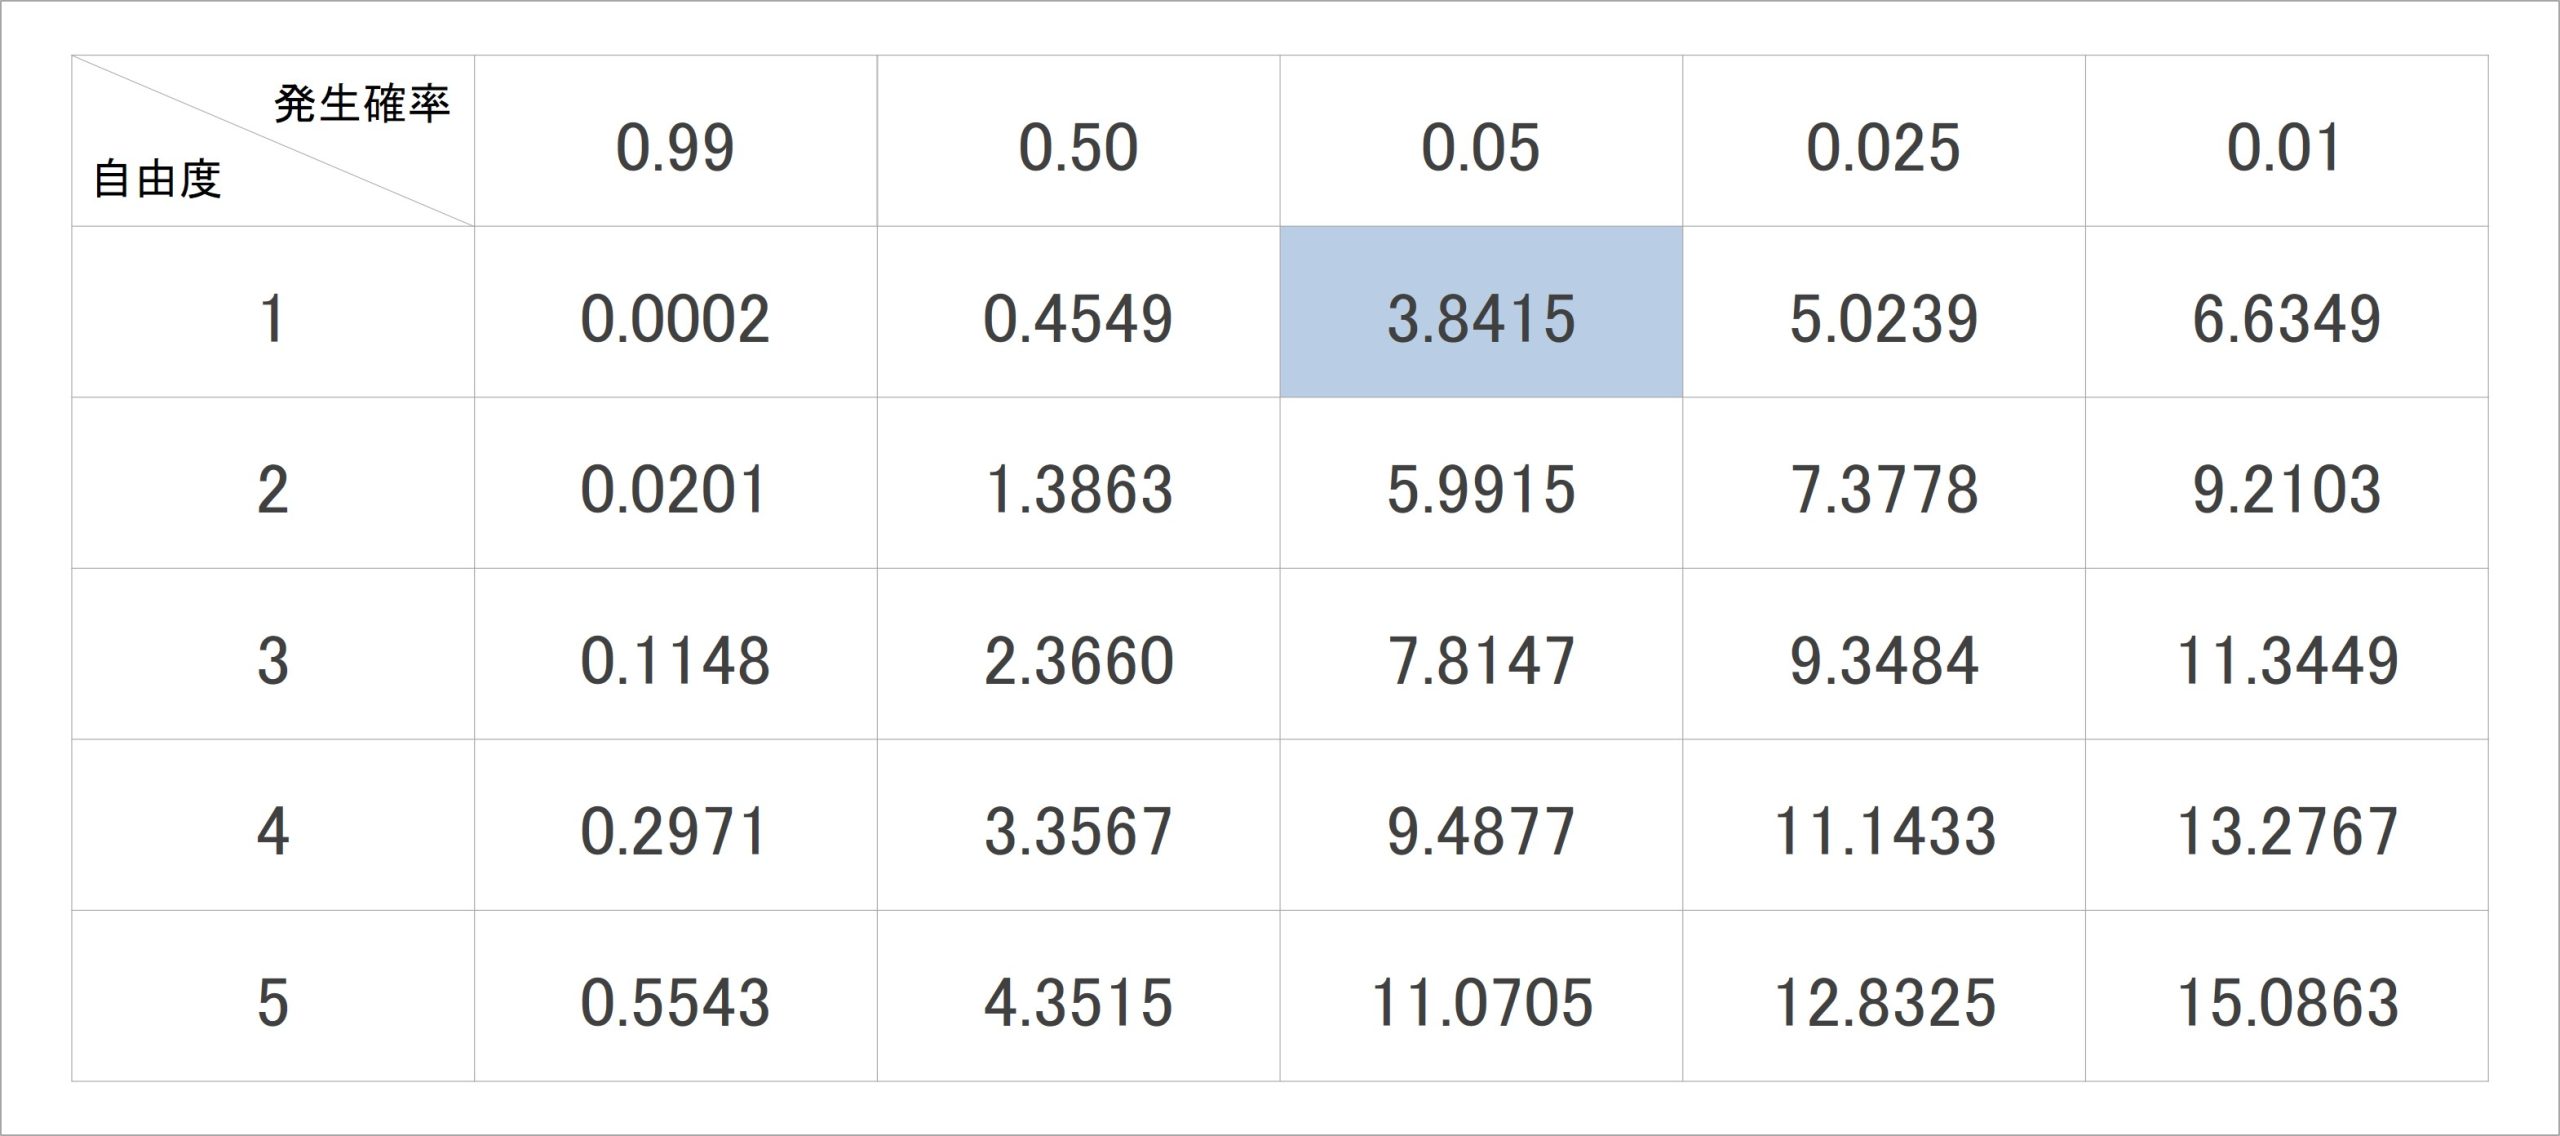Click the cell with value 1.3863

tap(1079, 483)
